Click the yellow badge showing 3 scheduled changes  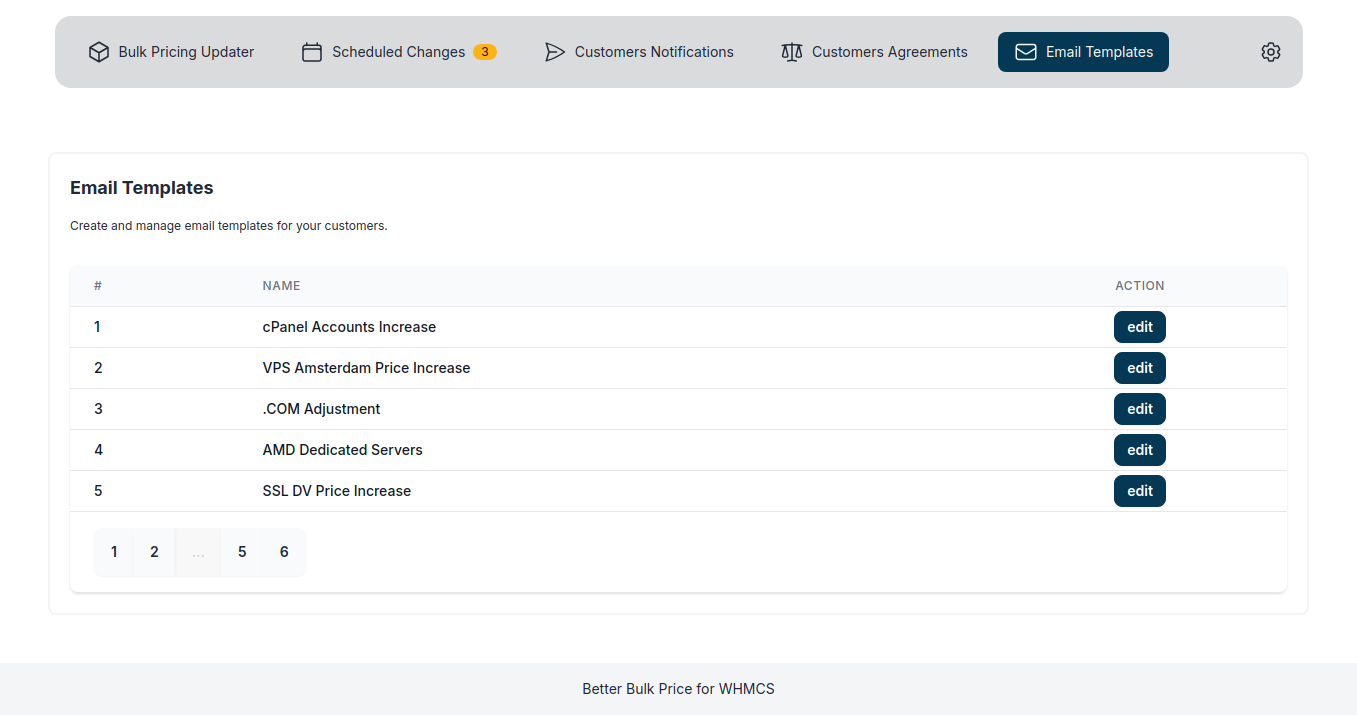pyautogui.click(x=484, y=51)
